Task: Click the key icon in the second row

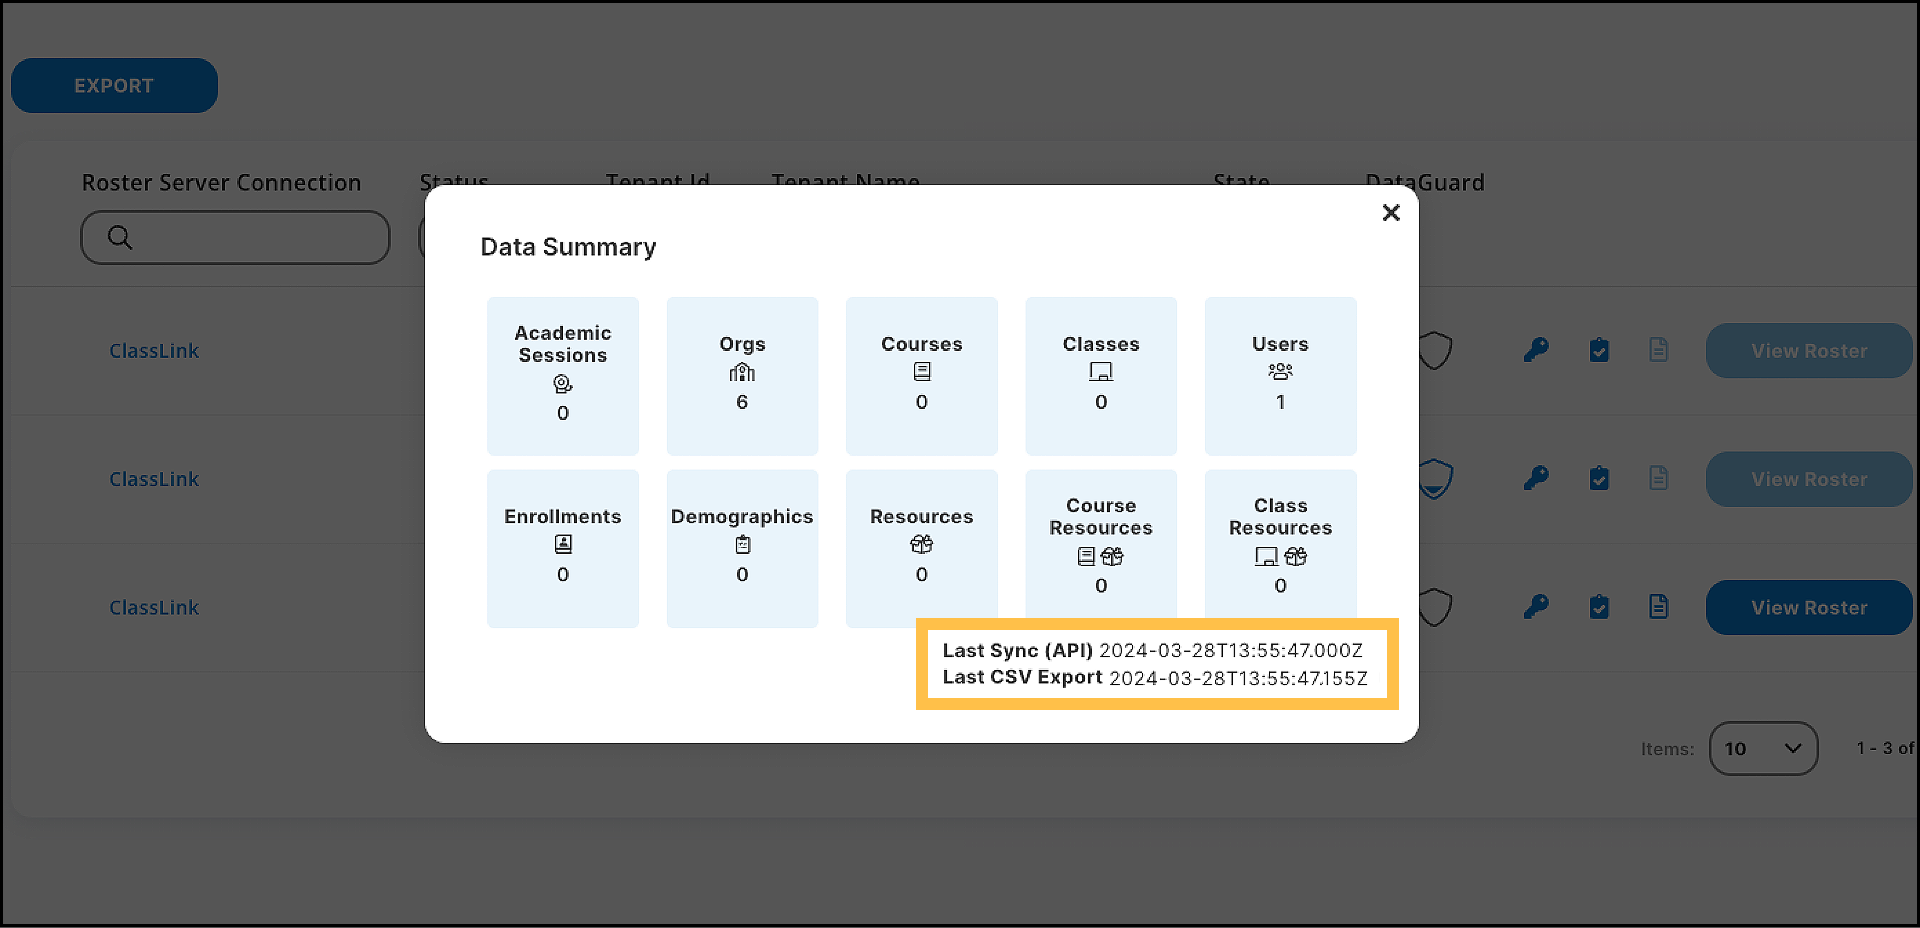Action: coord(1536,478)
